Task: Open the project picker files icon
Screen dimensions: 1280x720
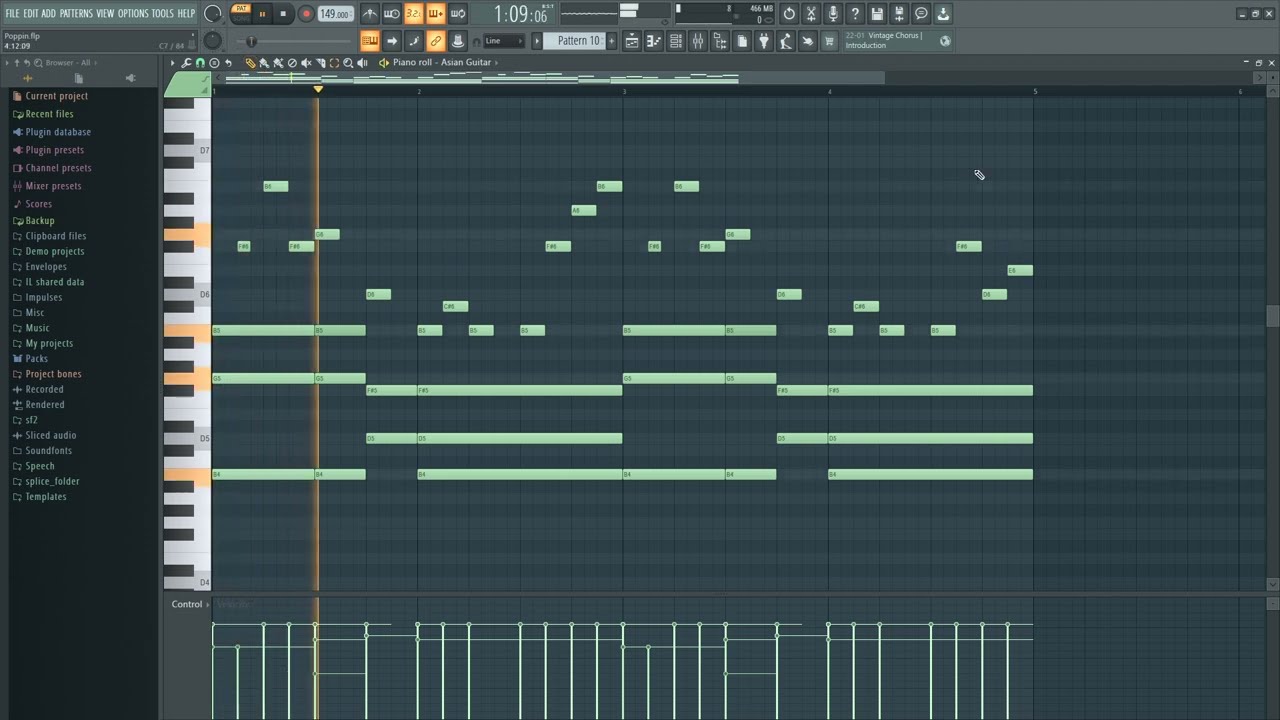Action: click(741, 41)
